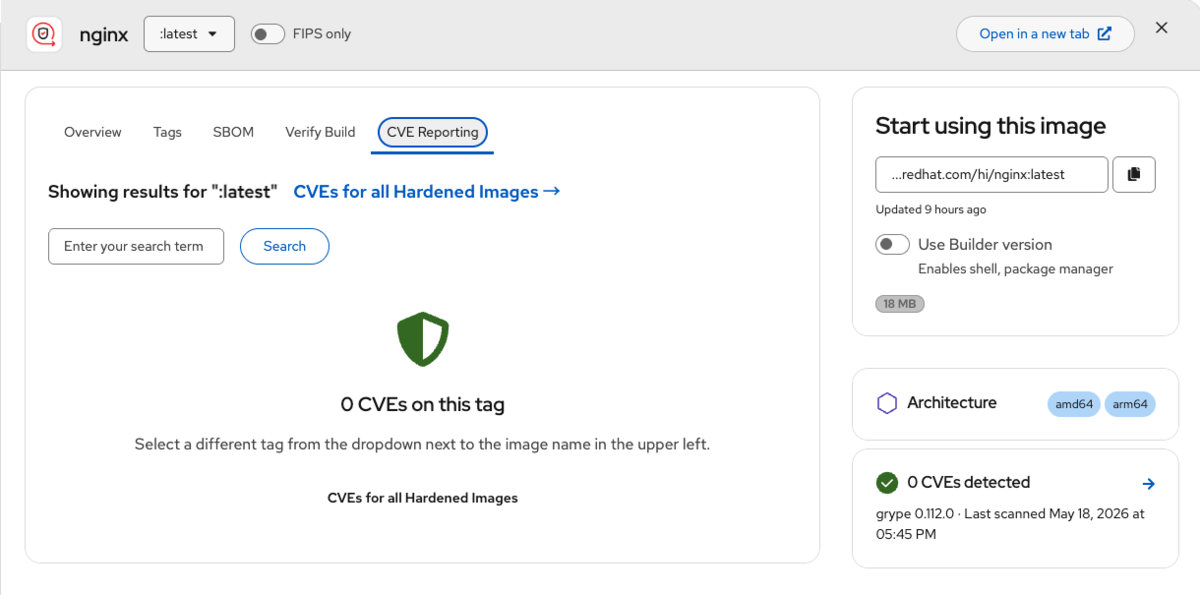This screenshot has height=595, width=1200.
Task: Click the 0 CVEs on this tag heading
Action: coord(423,405)
